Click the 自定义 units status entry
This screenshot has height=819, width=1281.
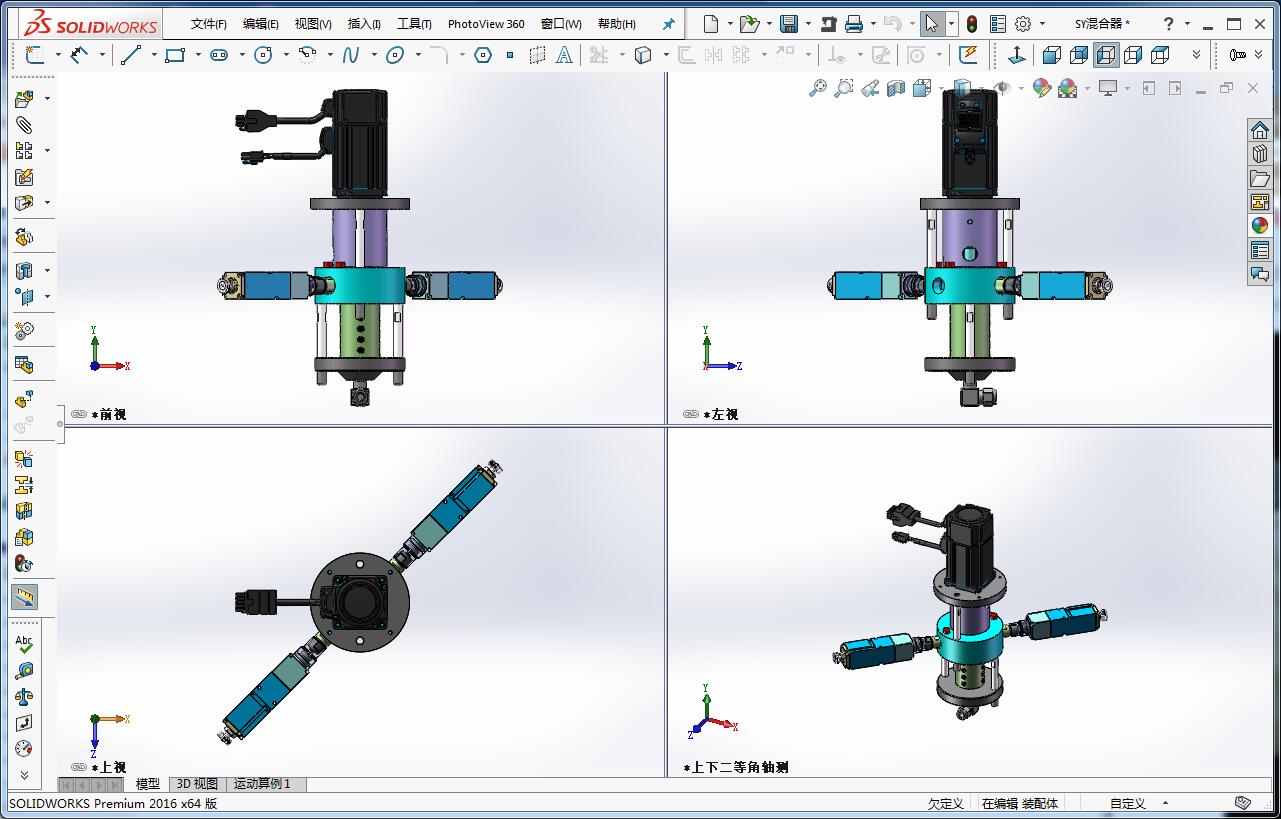coord(1127,803)
